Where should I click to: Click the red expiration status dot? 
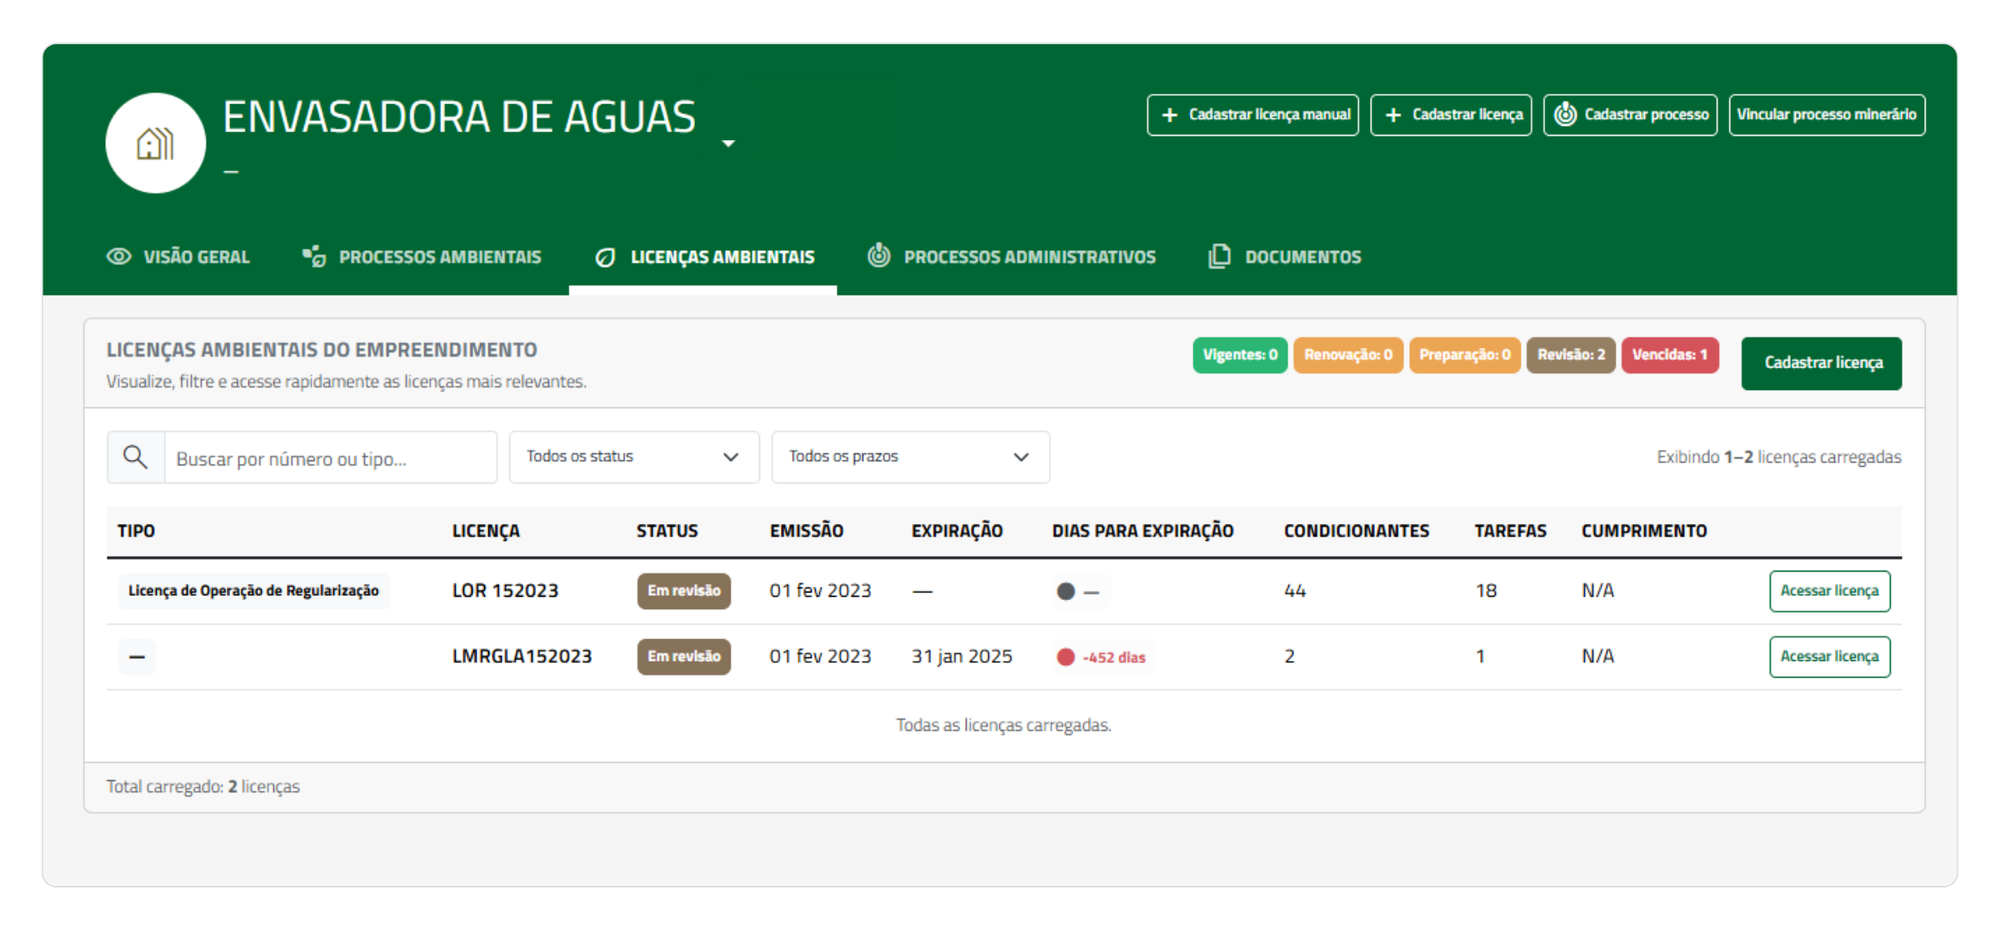click(x=1066, y=657)
